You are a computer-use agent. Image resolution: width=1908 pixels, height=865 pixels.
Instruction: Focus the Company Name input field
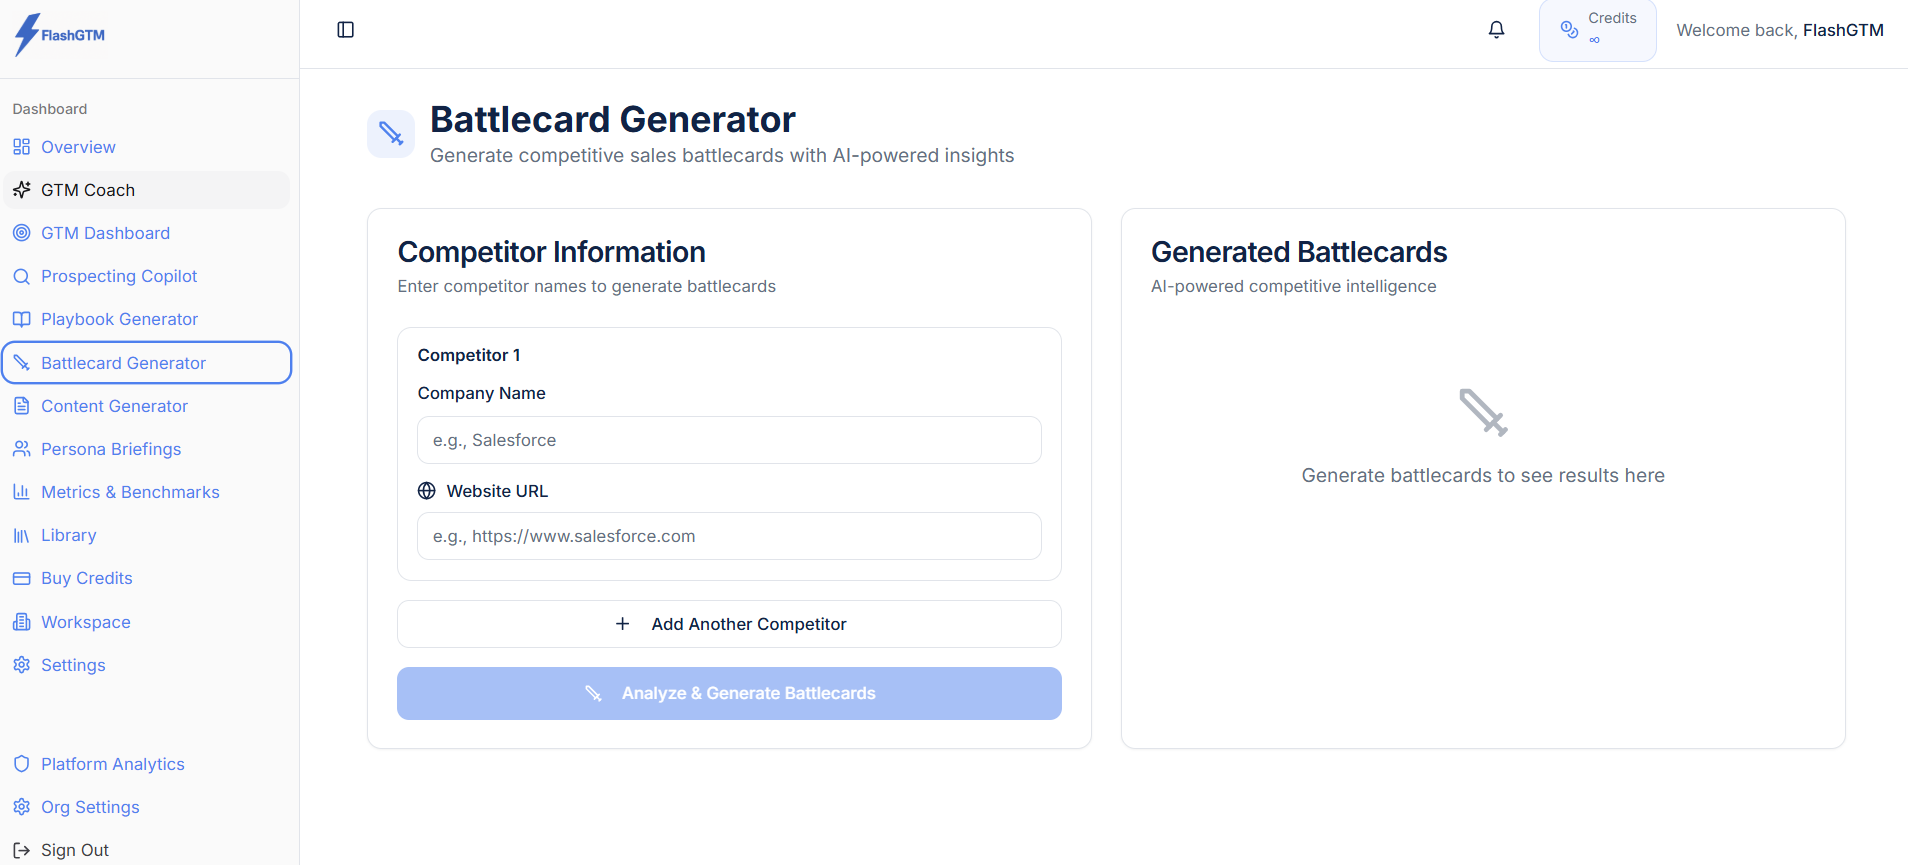pyautogui.click(x=729, y=440)
